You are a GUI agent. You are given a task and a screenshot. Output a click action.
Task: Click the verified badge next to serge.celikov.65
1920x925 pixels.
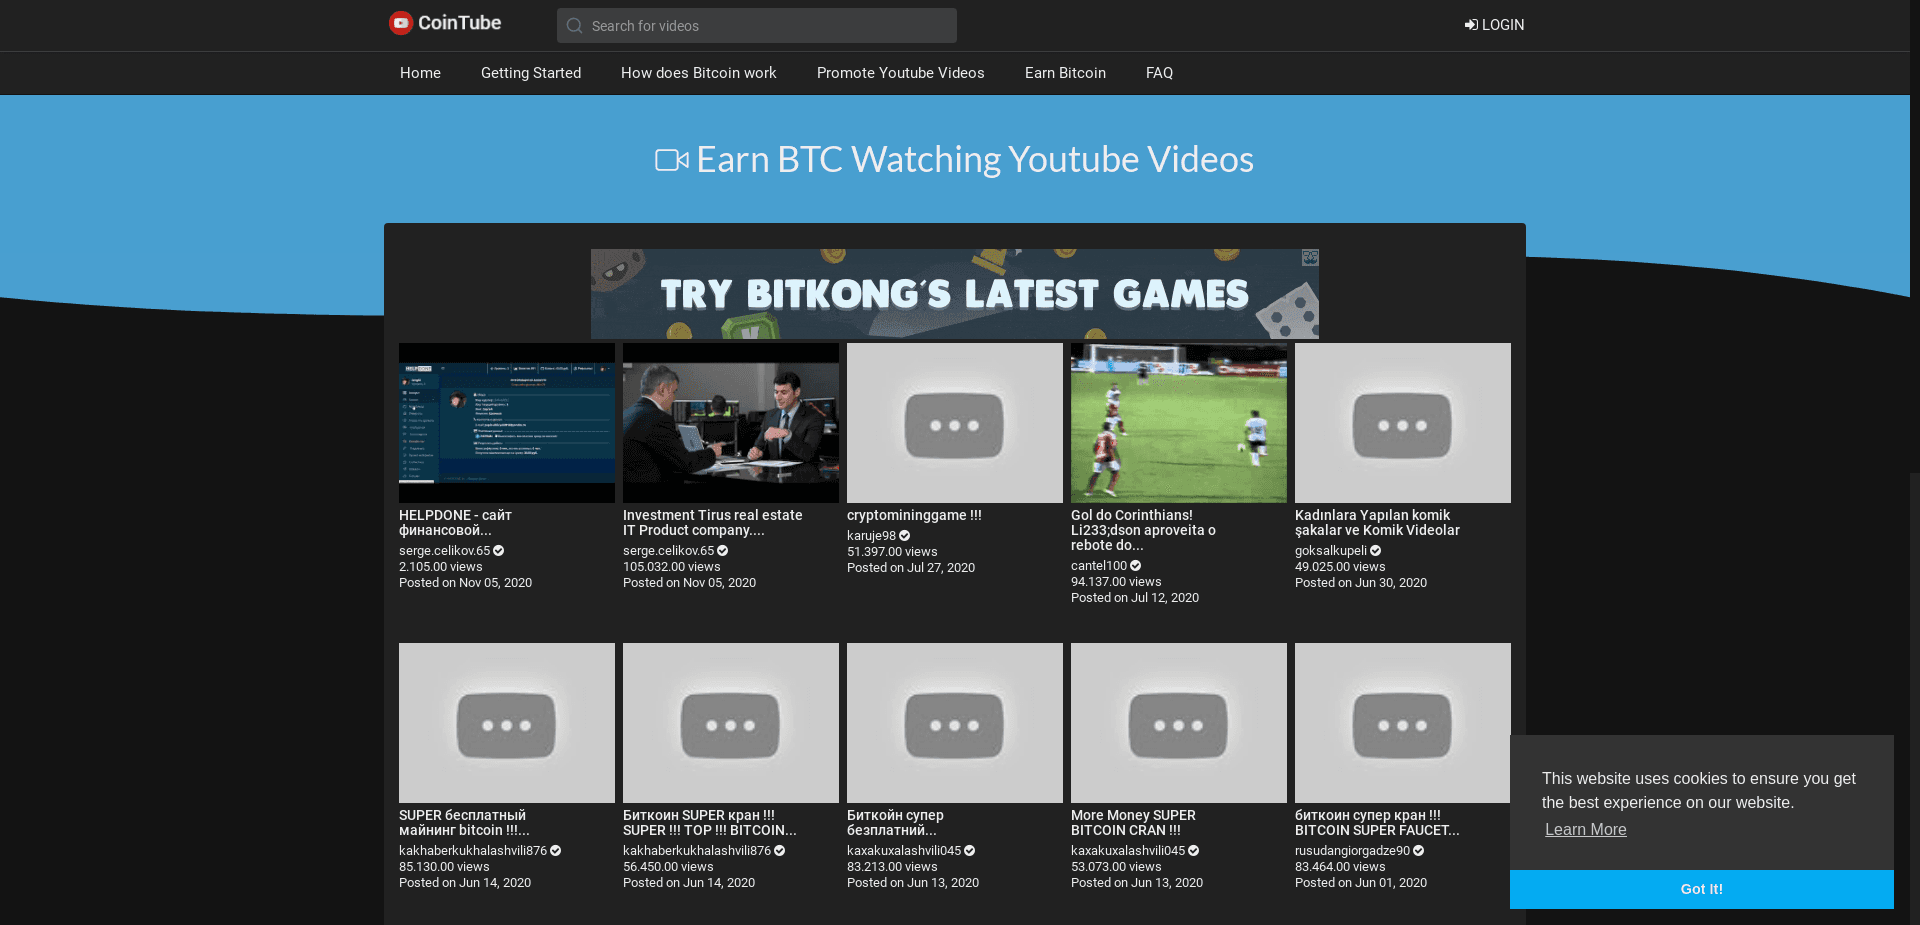498,550
